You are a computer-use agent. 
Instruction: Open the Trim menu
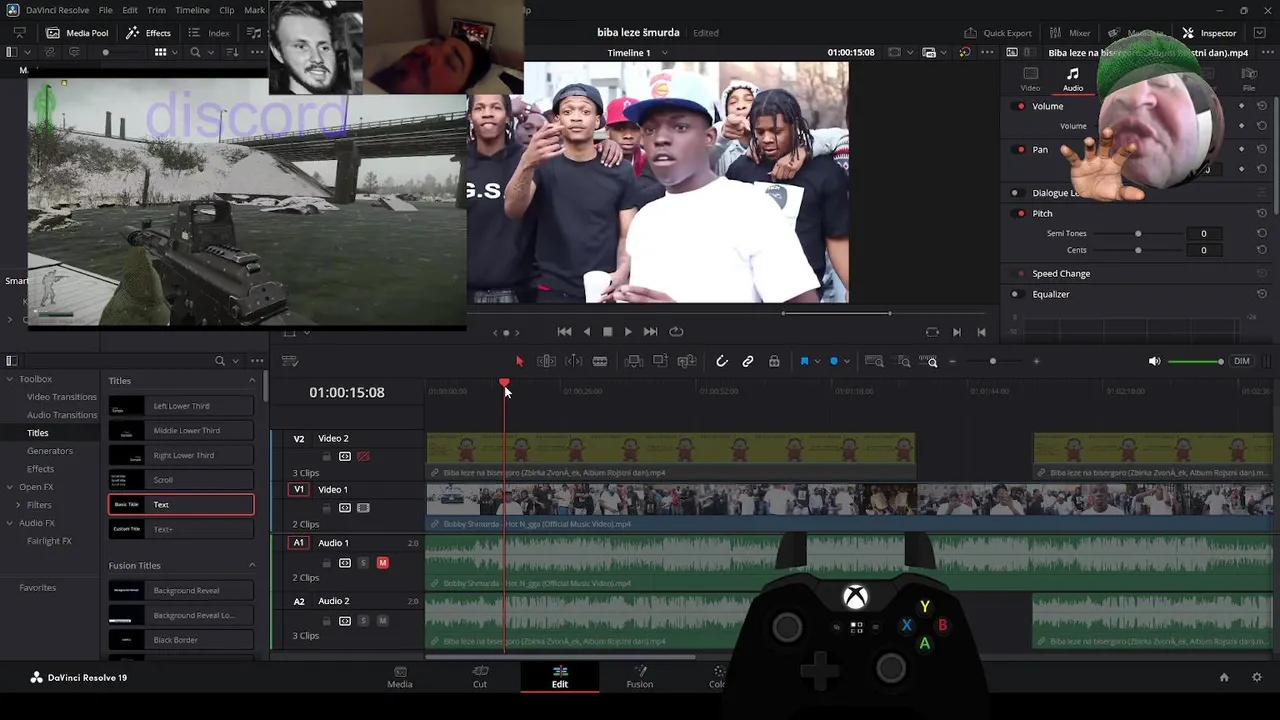tap(156, 10)
